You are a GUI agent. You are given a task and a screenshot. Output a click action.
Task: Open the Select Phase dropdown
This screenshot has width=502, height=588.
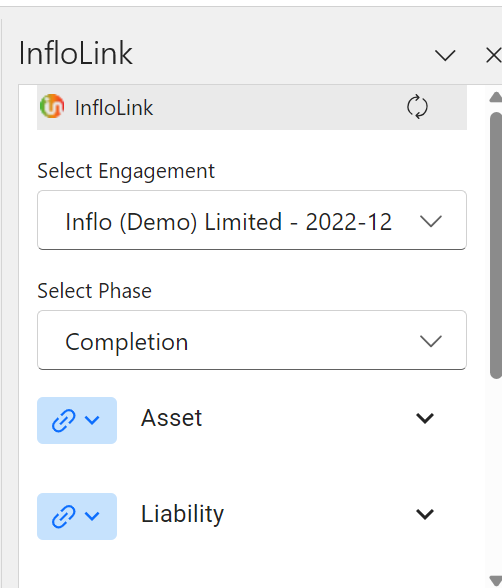pyautogui.click(x=252, y=340)
